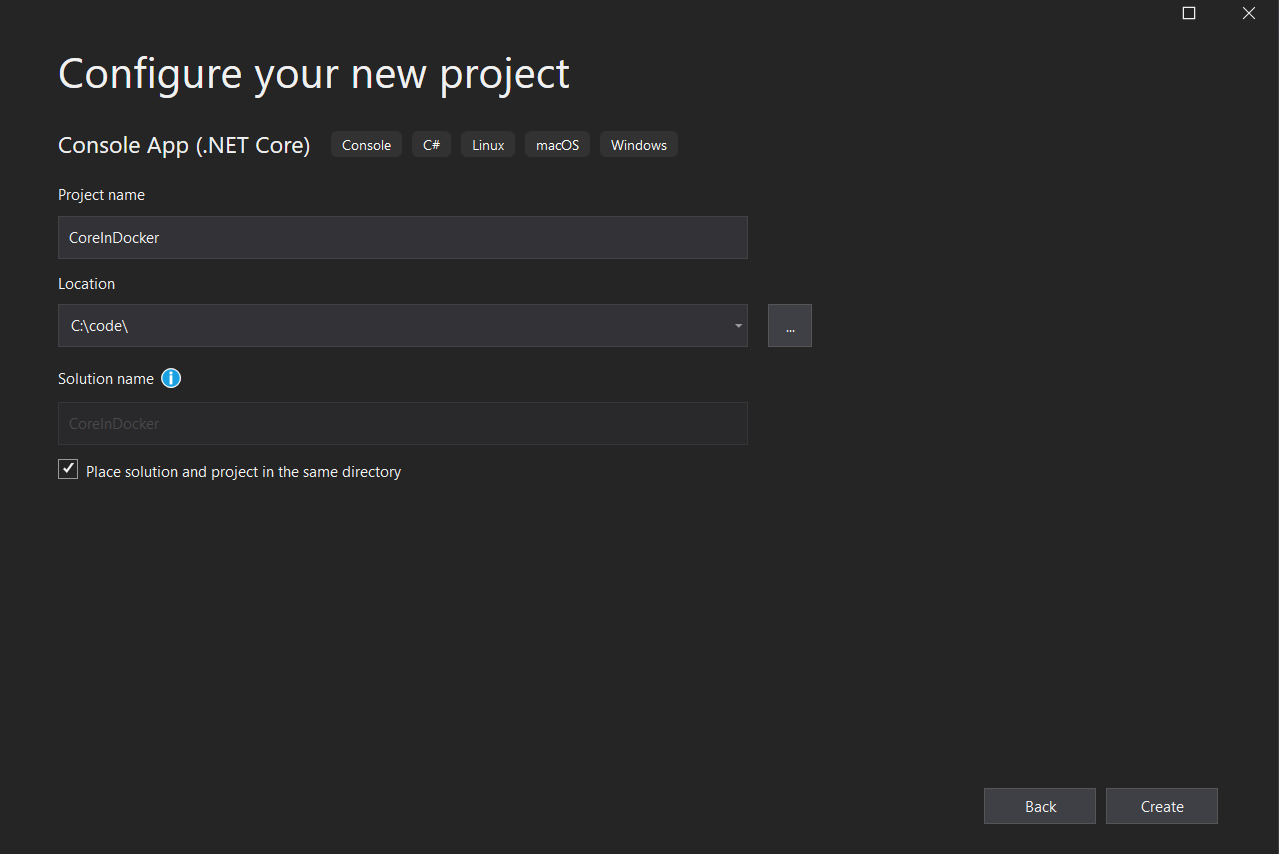
Task: Uncheck Place solution and project in same directory
Action: pyautogui.click(x=68, y=469)
